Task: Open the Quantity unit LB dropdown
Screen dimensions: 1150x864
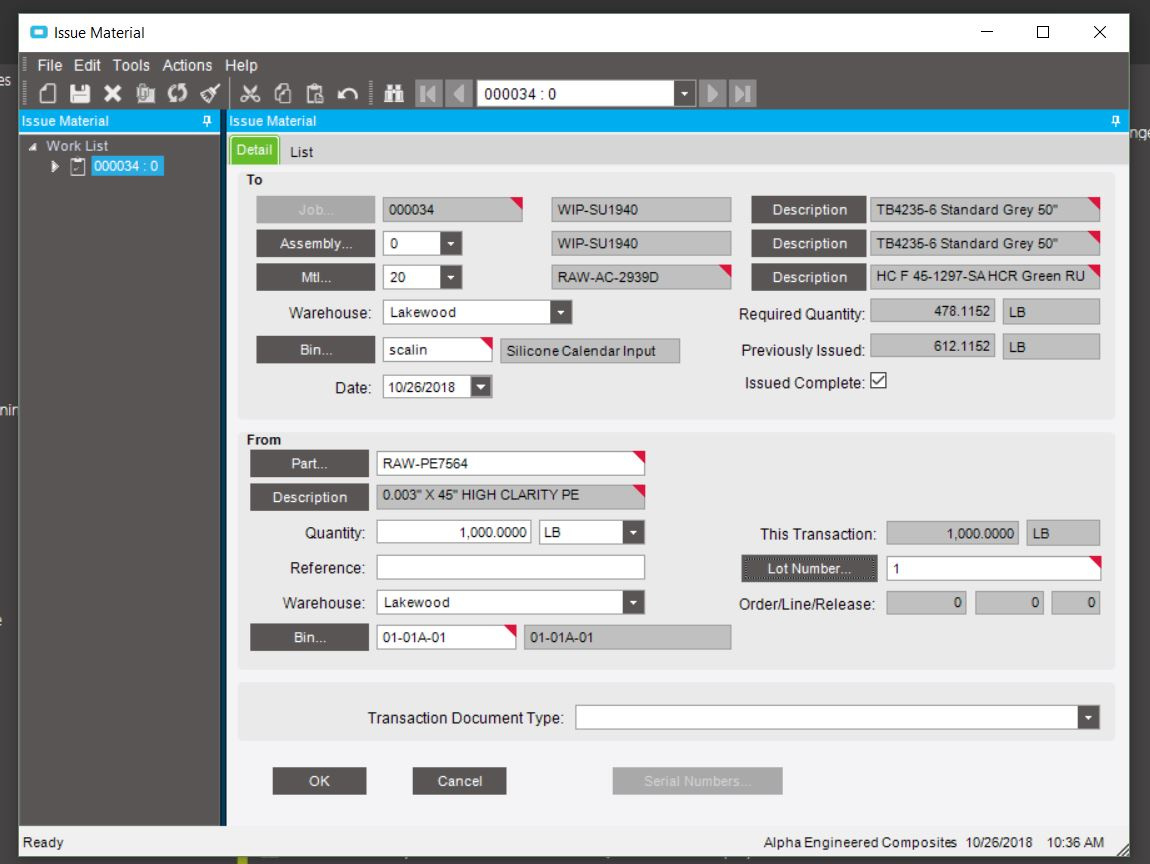Action: coord(634,532)
